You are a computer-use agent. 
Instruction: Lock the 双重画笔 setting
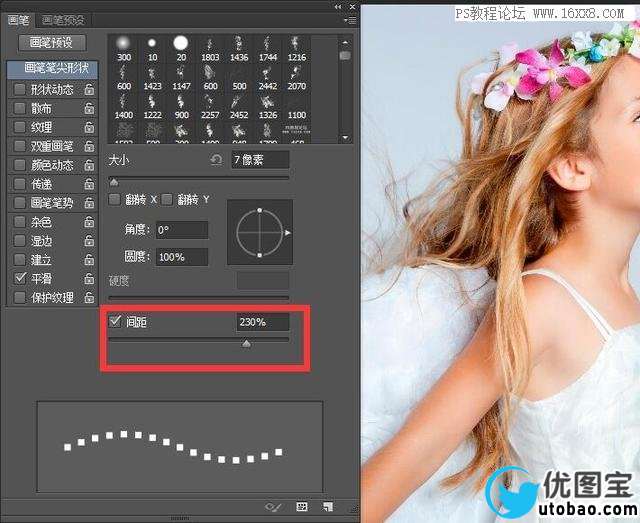click(x=89, y=146)
